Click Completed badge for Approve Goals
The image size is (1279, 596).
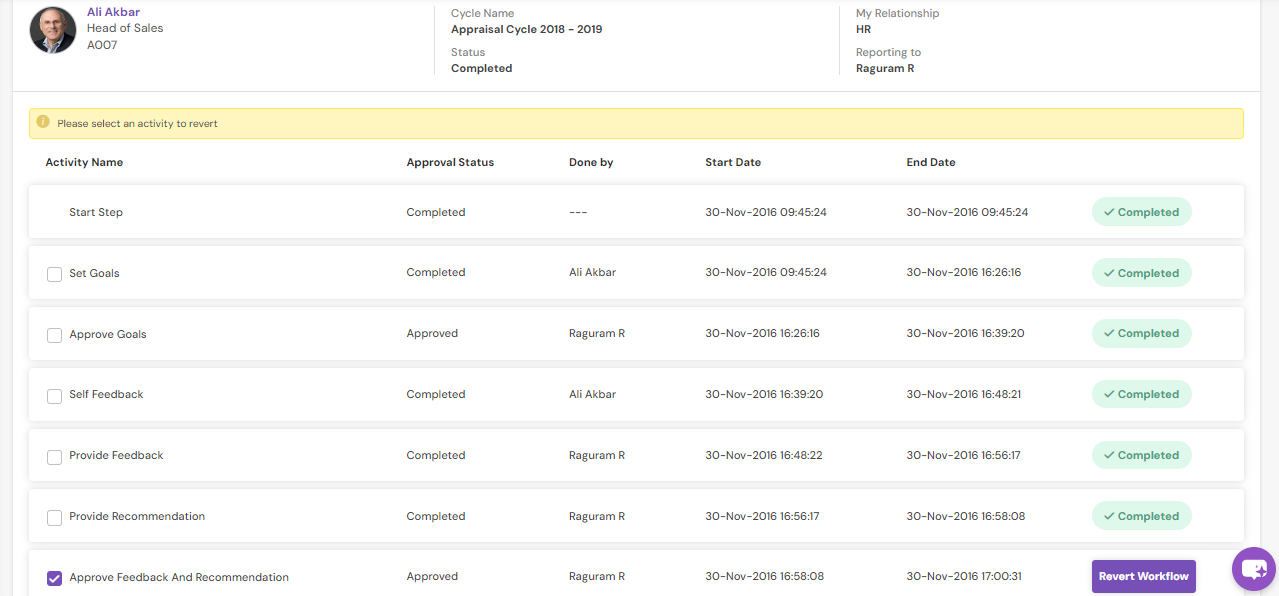1141,333
